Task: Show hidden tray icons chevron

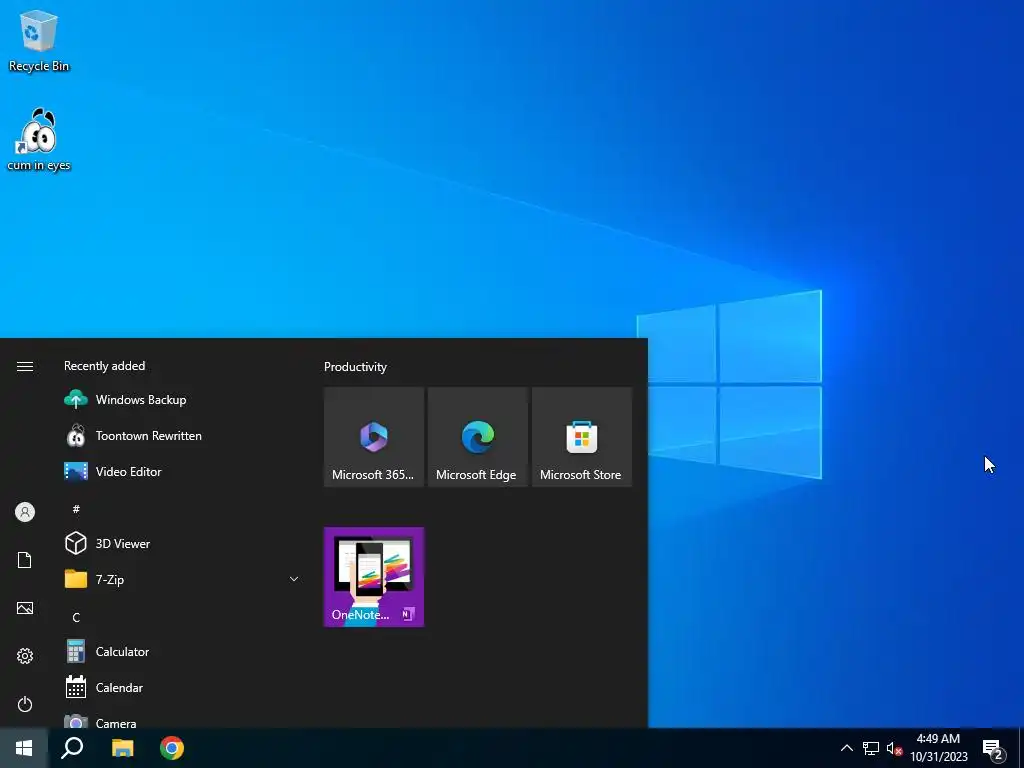Action: tap(846, 748)
